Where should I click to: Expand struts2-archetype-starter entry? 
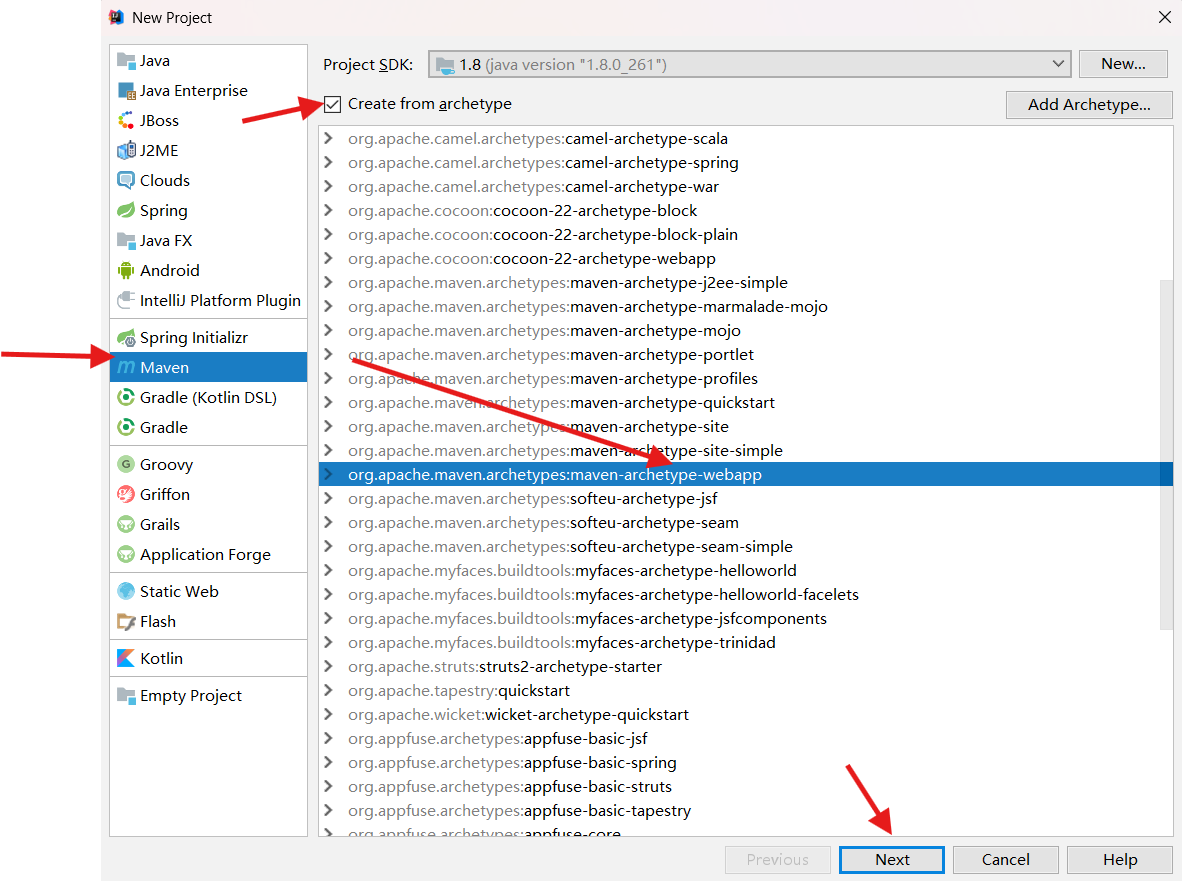pyautogui.click(x=328, y=667)
